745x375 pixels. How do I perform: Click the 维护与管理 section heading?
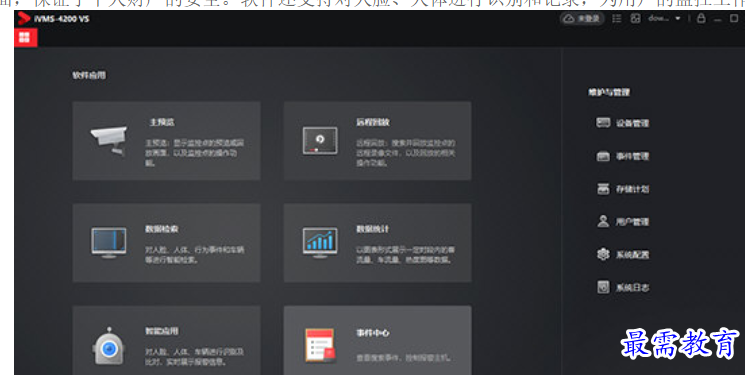coord(609,92)
